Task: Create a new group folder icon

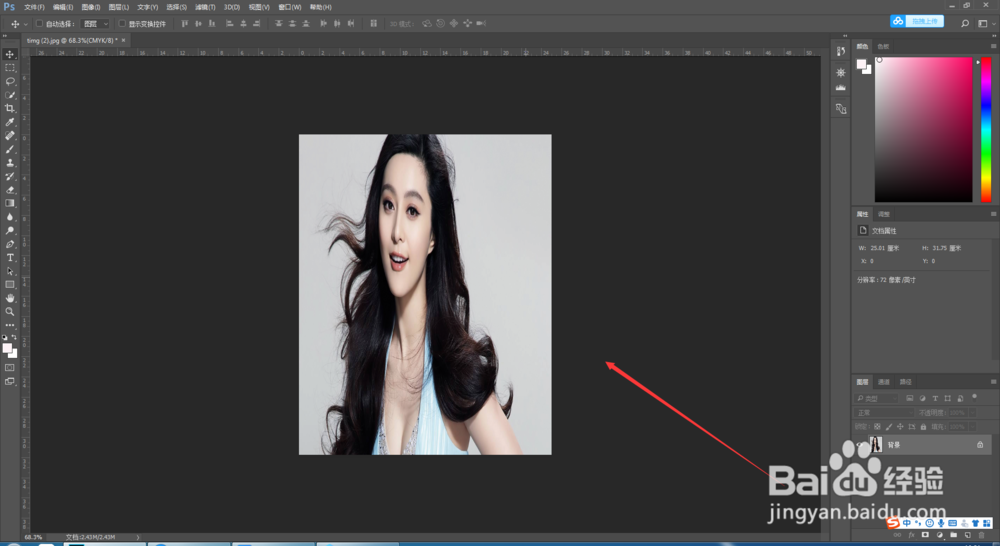Action: click(x=953, y=535)
